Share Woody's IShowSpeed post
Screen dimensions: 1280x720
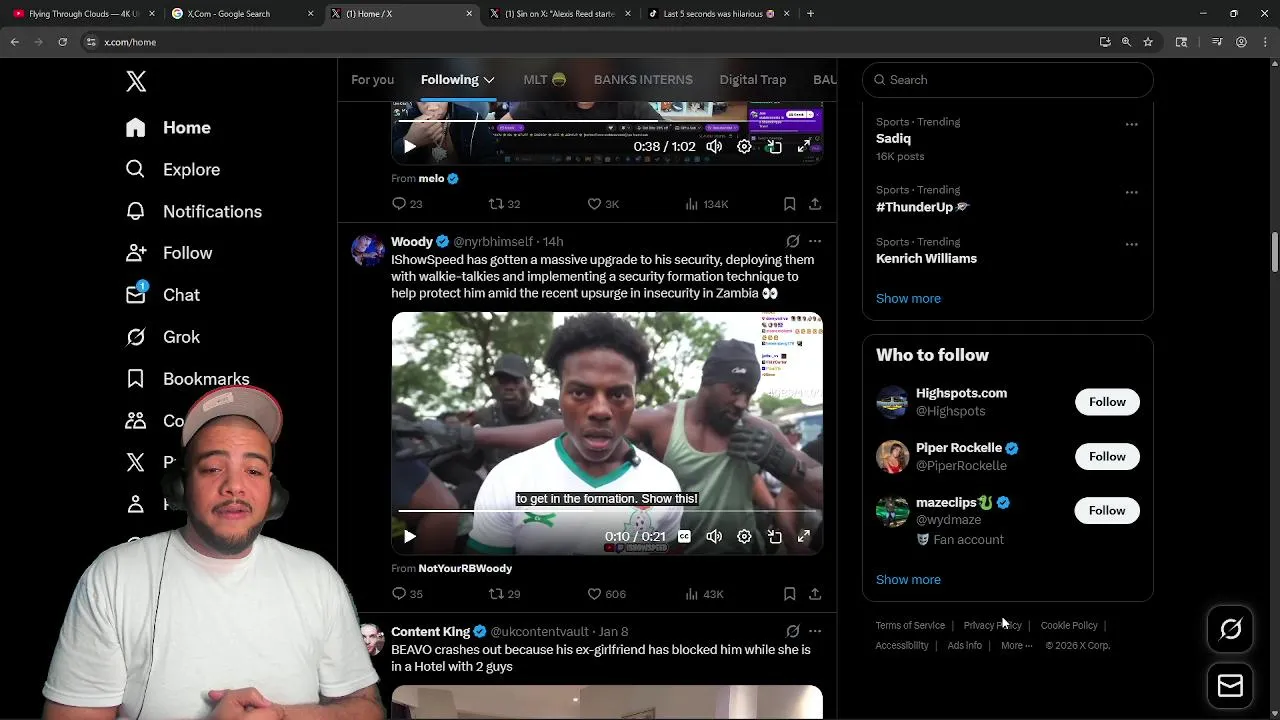click(x=815, y=594)
